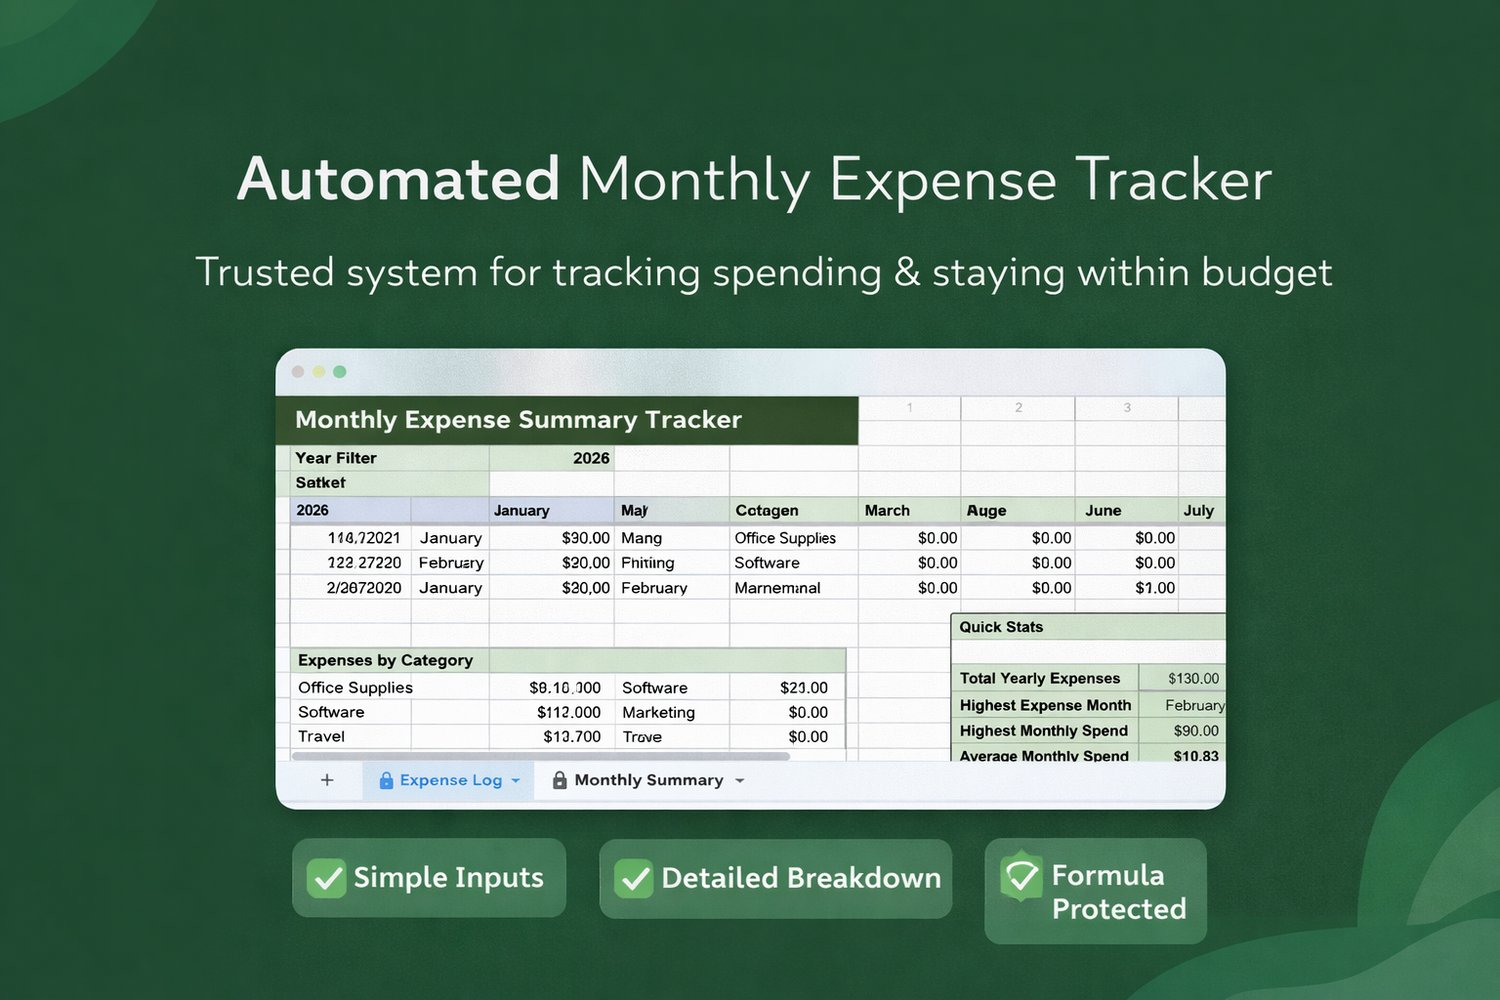Select the Monthly Expense Summary Tracker title cell
The width and height of the screenshot is (1500, 1000).
pyautogui.click(x=567, y=420)
